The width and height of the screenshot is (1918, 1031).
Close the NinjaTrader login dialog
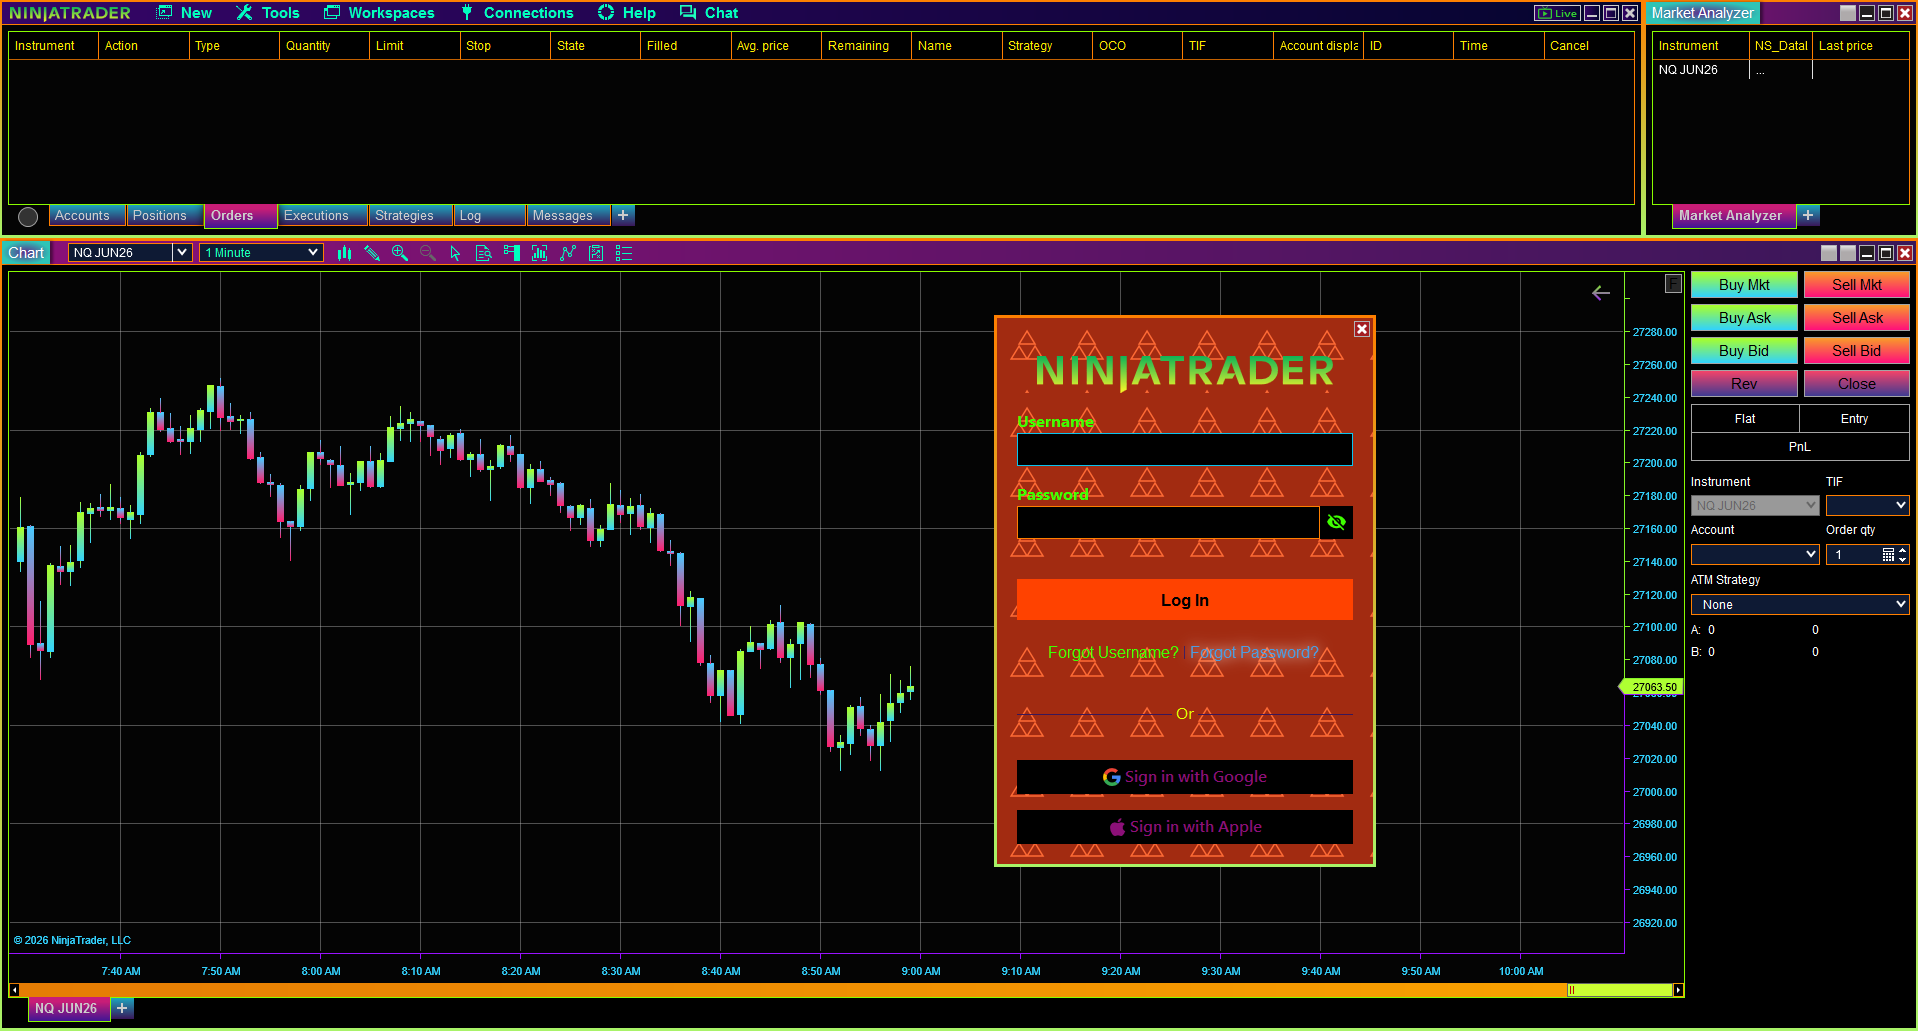1362,329
